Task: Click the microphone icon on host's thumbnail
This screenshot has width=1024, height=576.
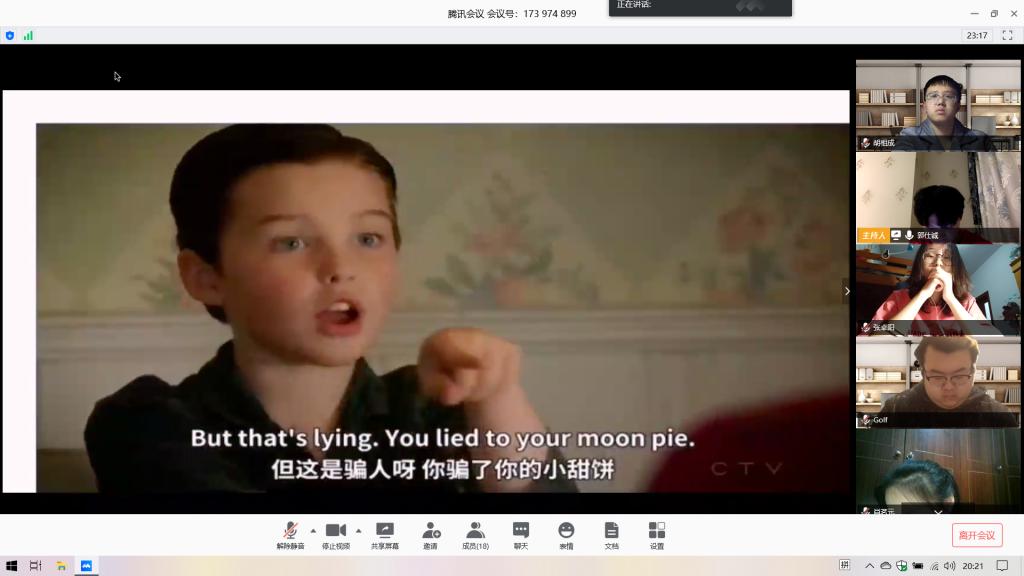Action: (909, 235)
